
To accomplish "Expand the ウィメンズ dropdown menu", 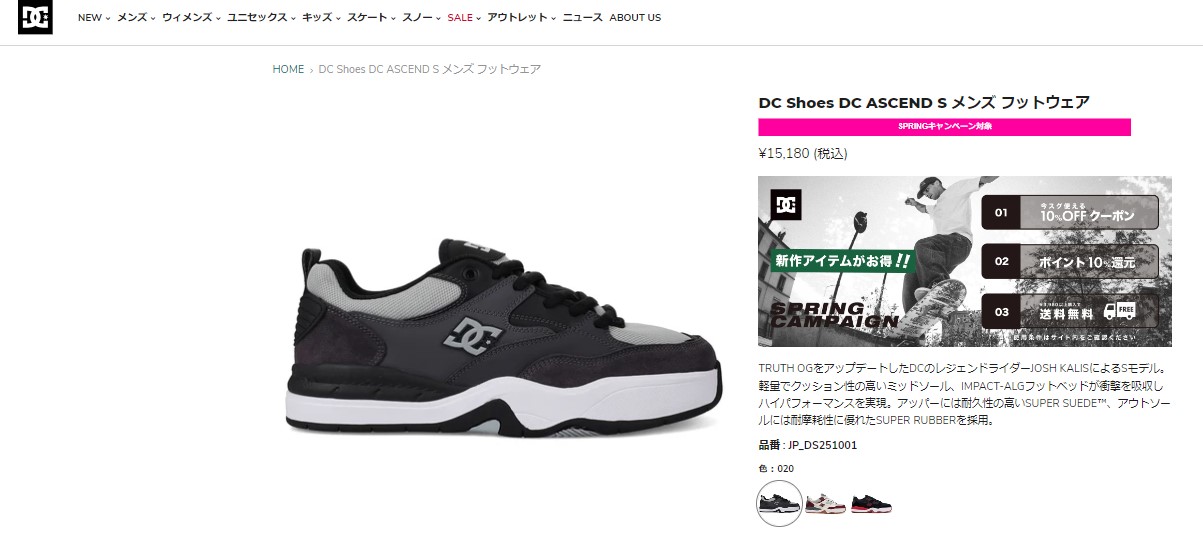I will [191, 18].
